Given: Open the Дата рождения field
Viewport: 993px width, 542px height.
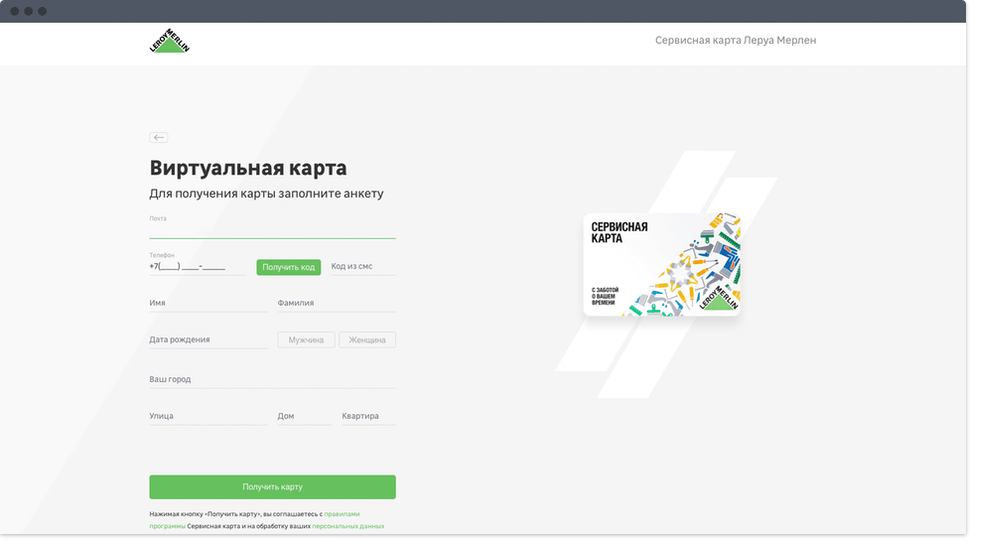Looking at the screenshot, I should (x=208, y=339).
